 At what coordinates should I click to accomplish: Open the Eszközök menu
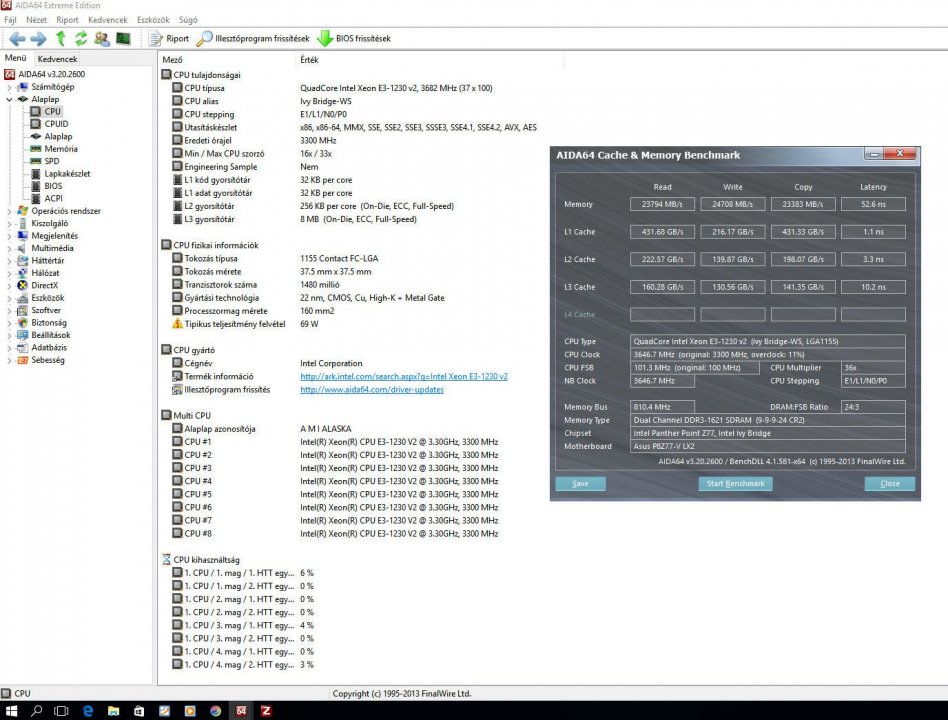[153, 20]
